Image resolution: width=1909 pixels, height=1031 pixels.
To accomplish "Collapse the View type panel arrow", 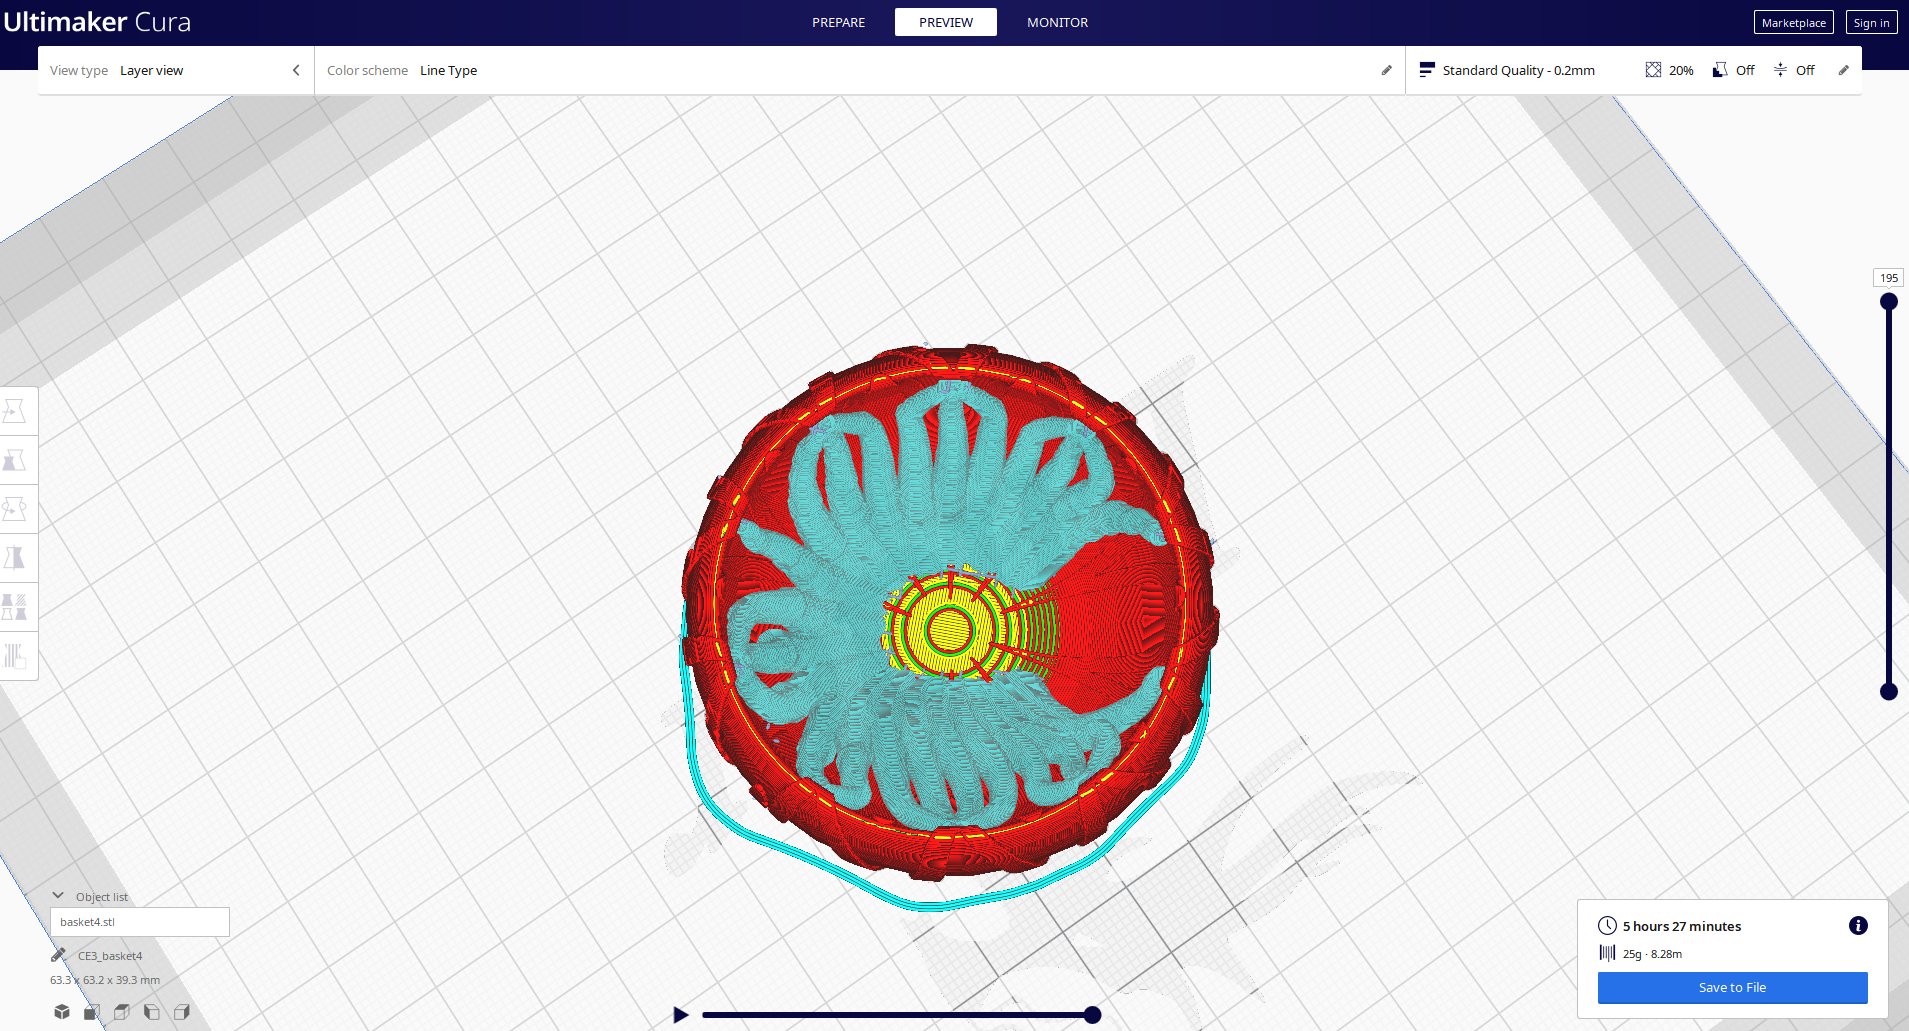I will (x=296, y=70).
